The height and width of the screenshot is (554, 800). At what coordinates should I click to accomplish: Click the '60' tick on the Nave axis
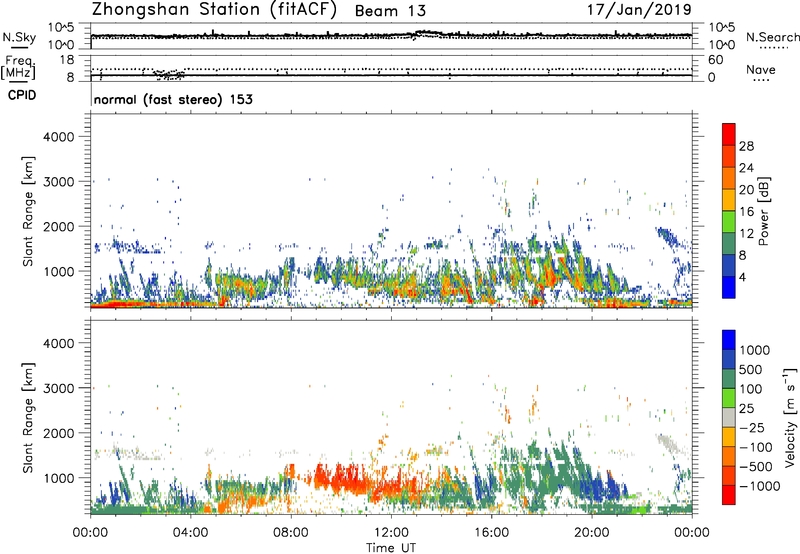click(x=715, y=60)
